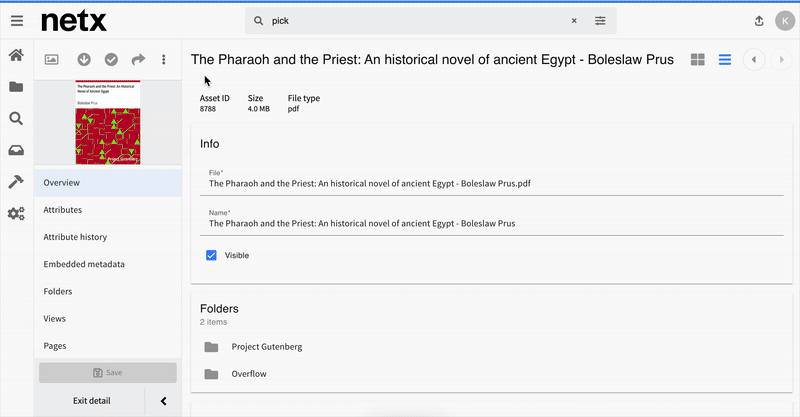Screen dimensions: 800x417
Task: Open the Project Gutenberg folder
Action: click(267, 347)
